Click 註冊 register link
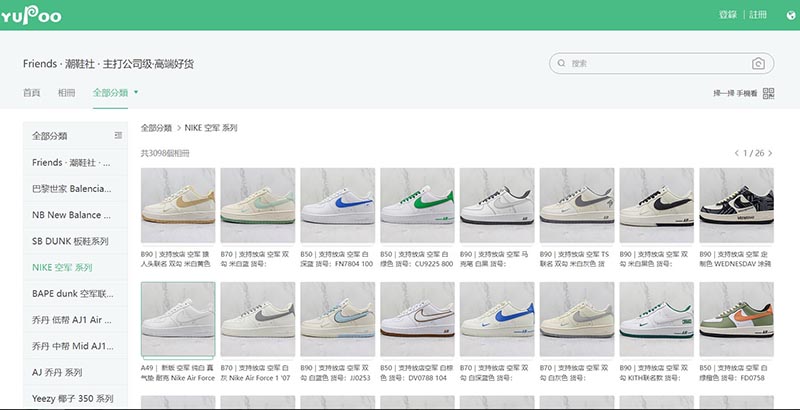The width and height of the screenshot is (800, 410). (758, 15)
